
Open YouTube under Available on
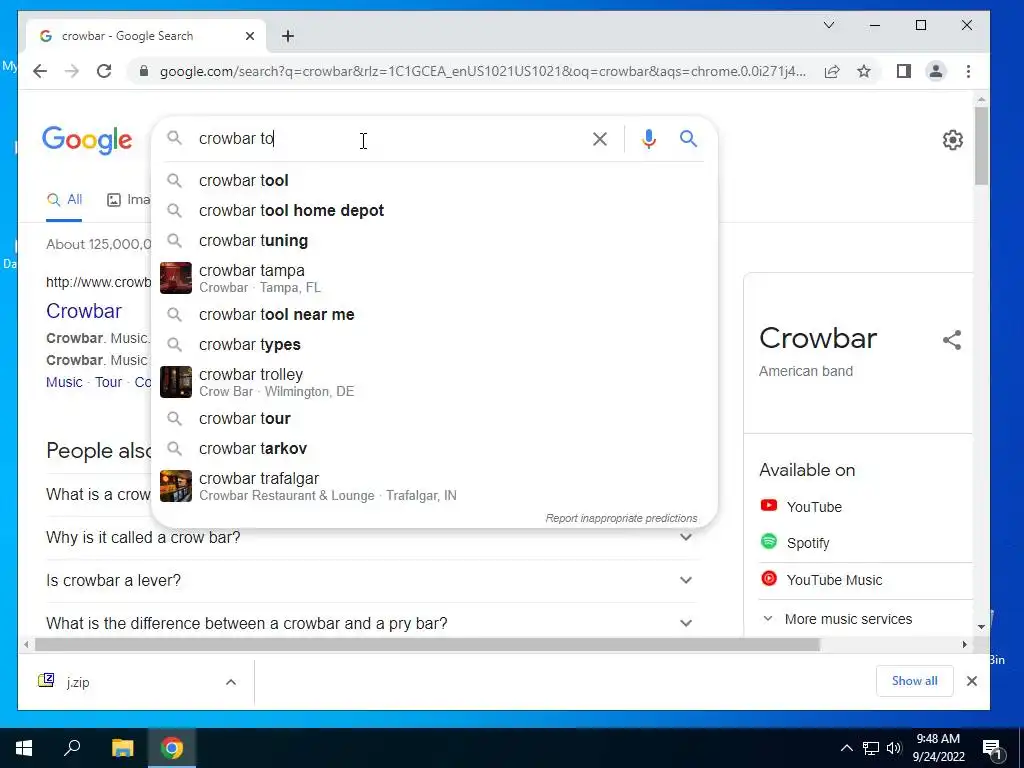coord(801,507)
